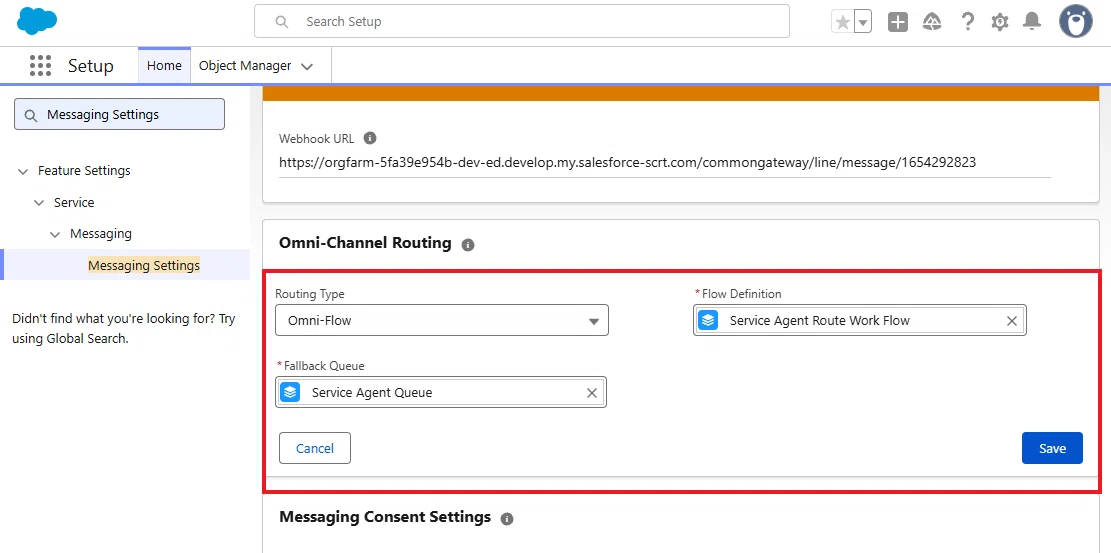Click the Setup app name label
Screen dimensions: 1111x553
click(x=91, y=65)
